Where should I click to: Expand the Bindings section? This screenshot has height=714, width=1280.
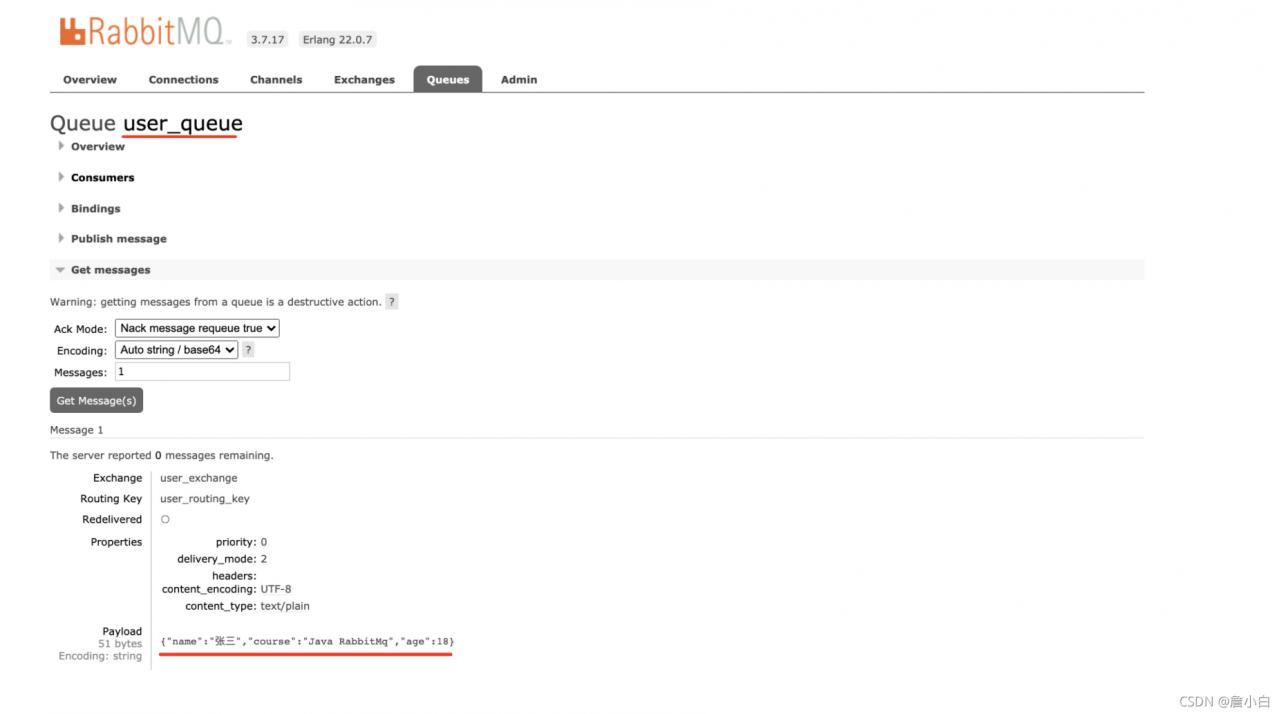pos(95,209)
